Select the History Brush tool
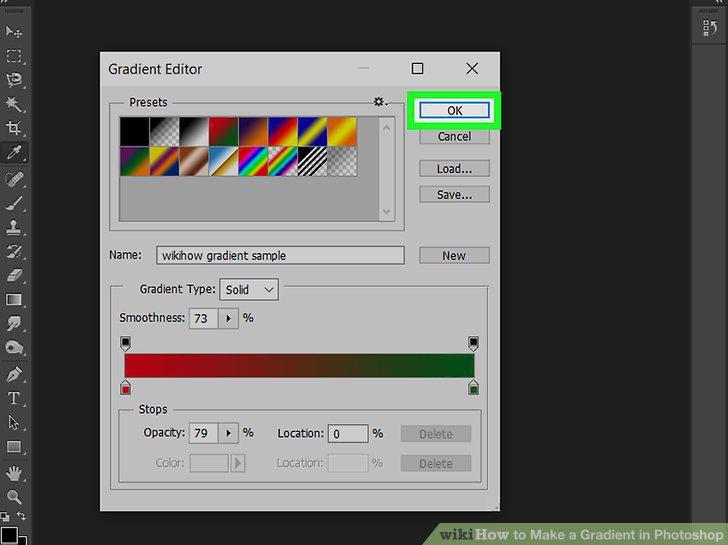 pos(13,252)
